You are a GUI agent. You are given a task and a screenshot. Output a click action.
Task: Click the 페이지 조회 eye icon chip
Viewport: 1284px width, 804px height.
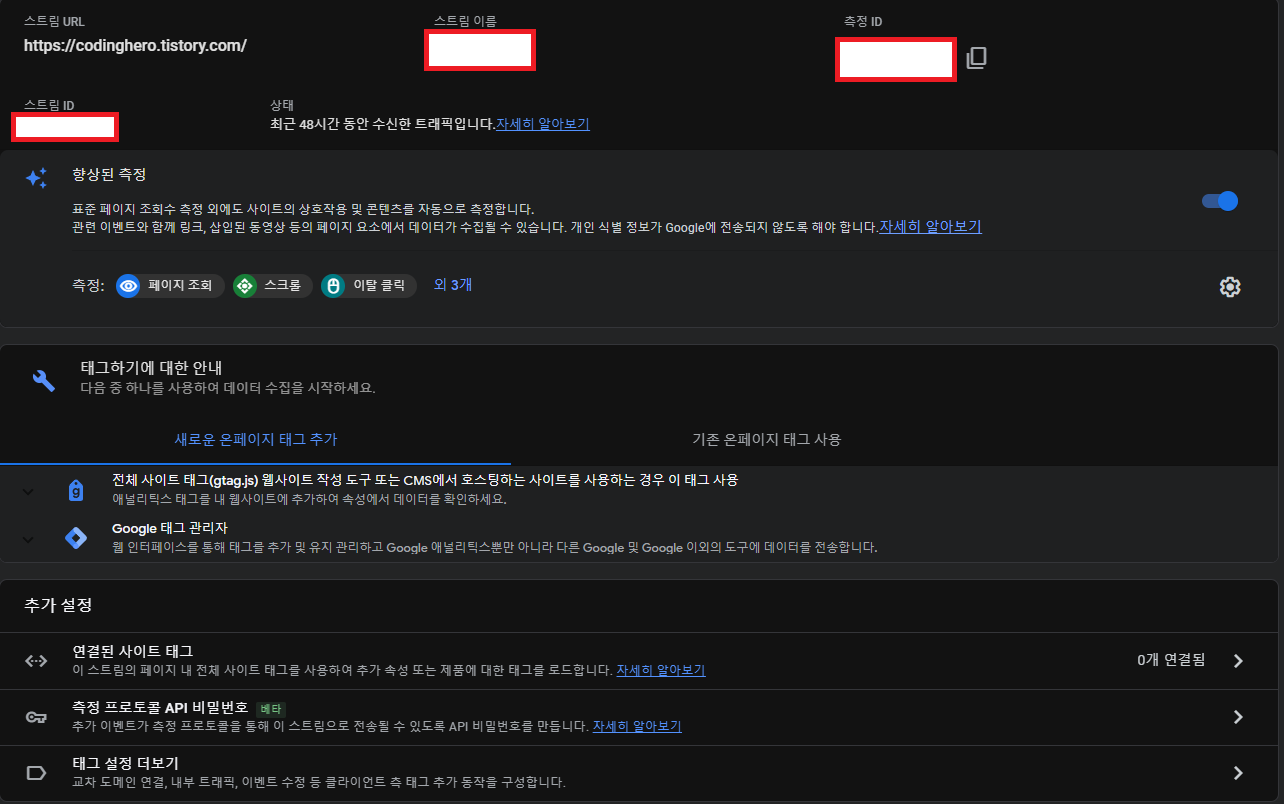click(170, 286)
